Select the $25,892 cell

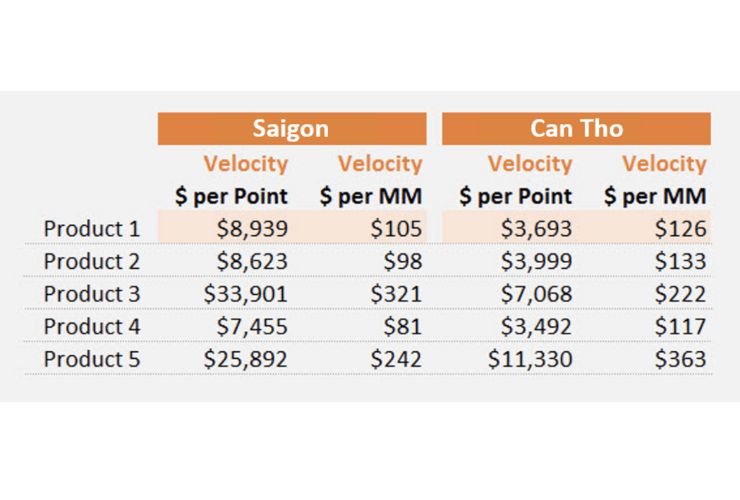pos(245,359)
